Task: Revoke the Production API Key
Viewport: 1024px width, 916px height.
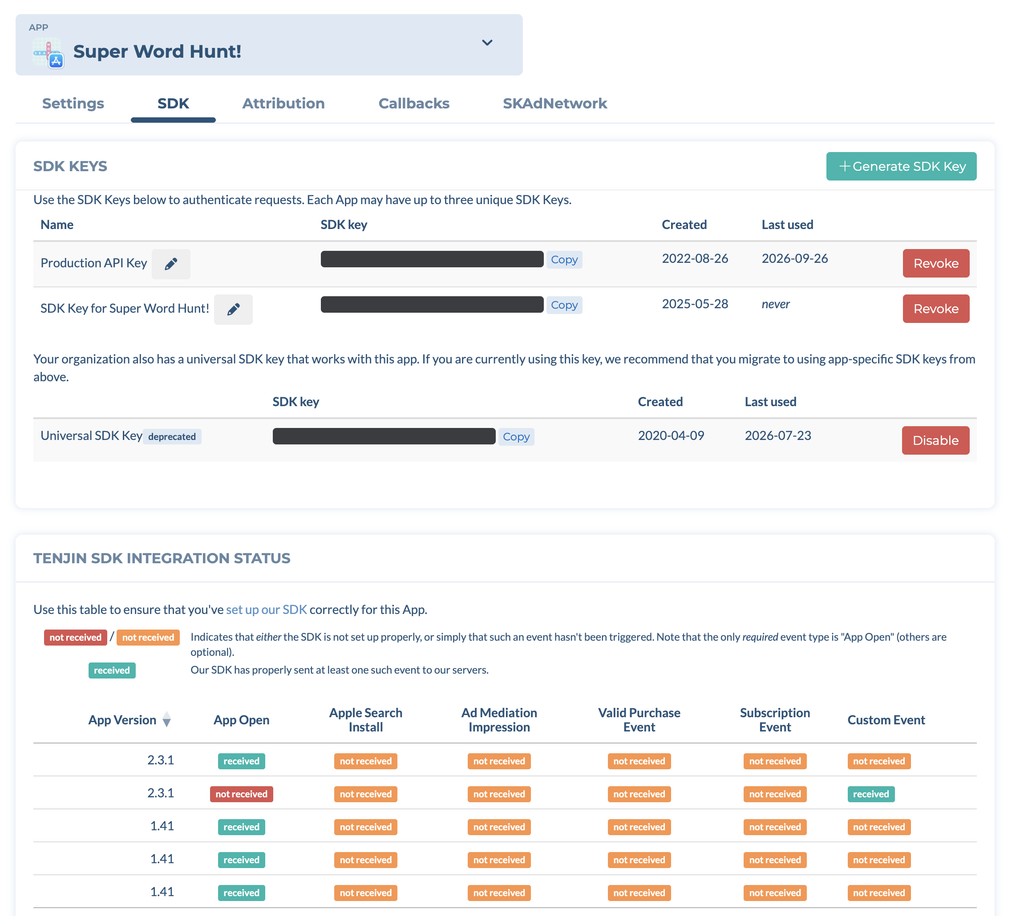Action: (x=936, y=263)
